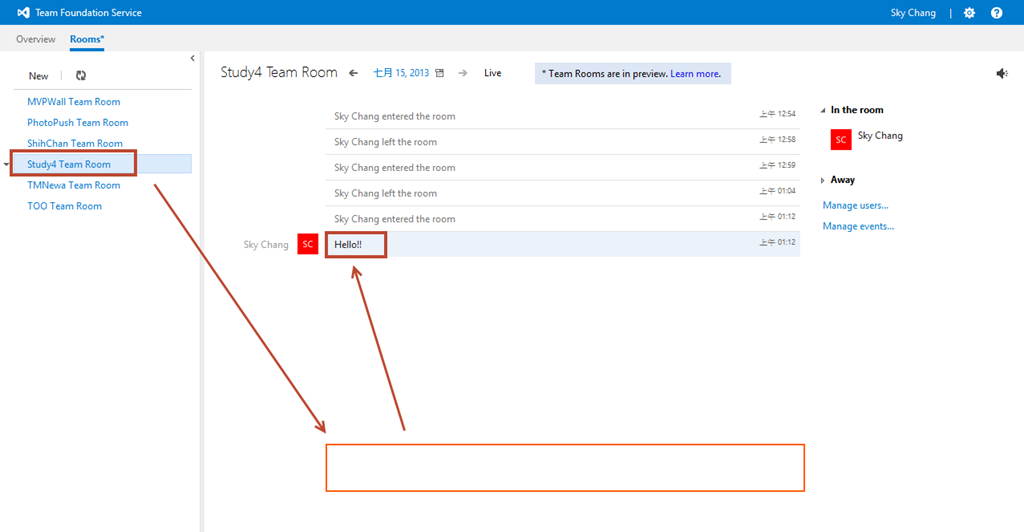Open the settings gear icon
Screen dimensions: 1024x532
point(969,12)
